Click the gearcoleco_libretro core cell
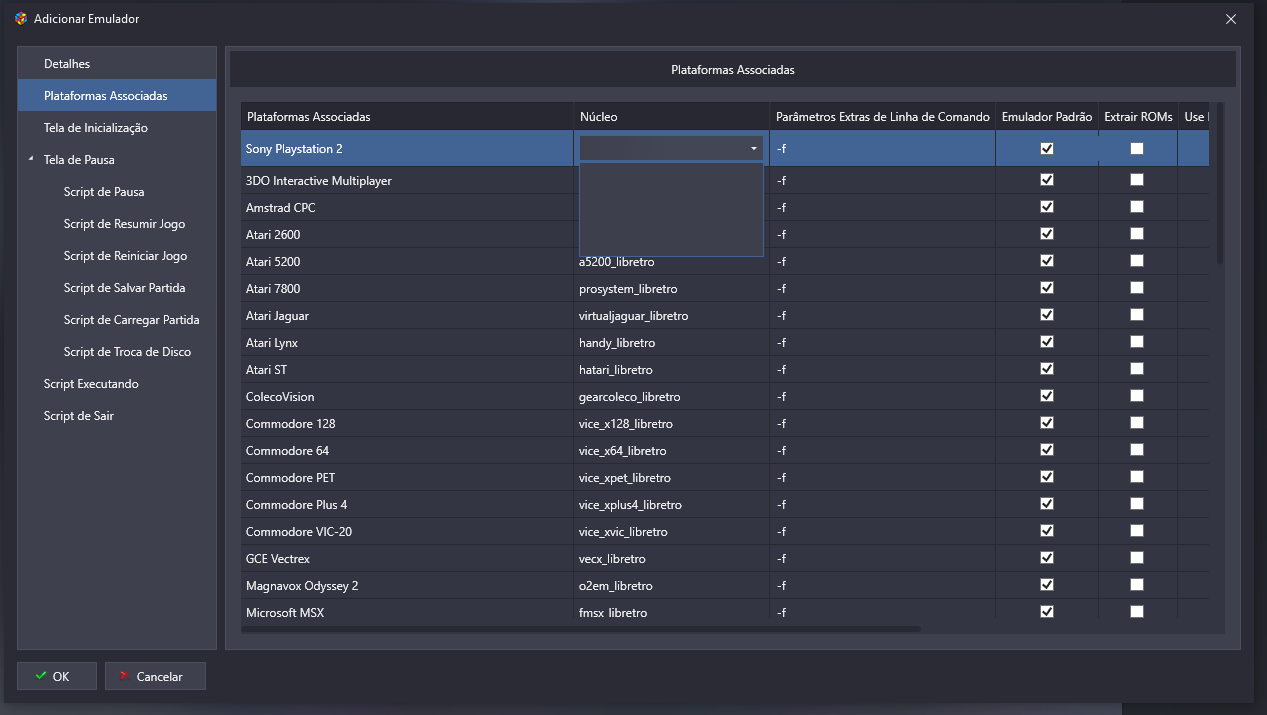Image resolution: width=1267 pixels, height=715 pixels. coord(671,396)
